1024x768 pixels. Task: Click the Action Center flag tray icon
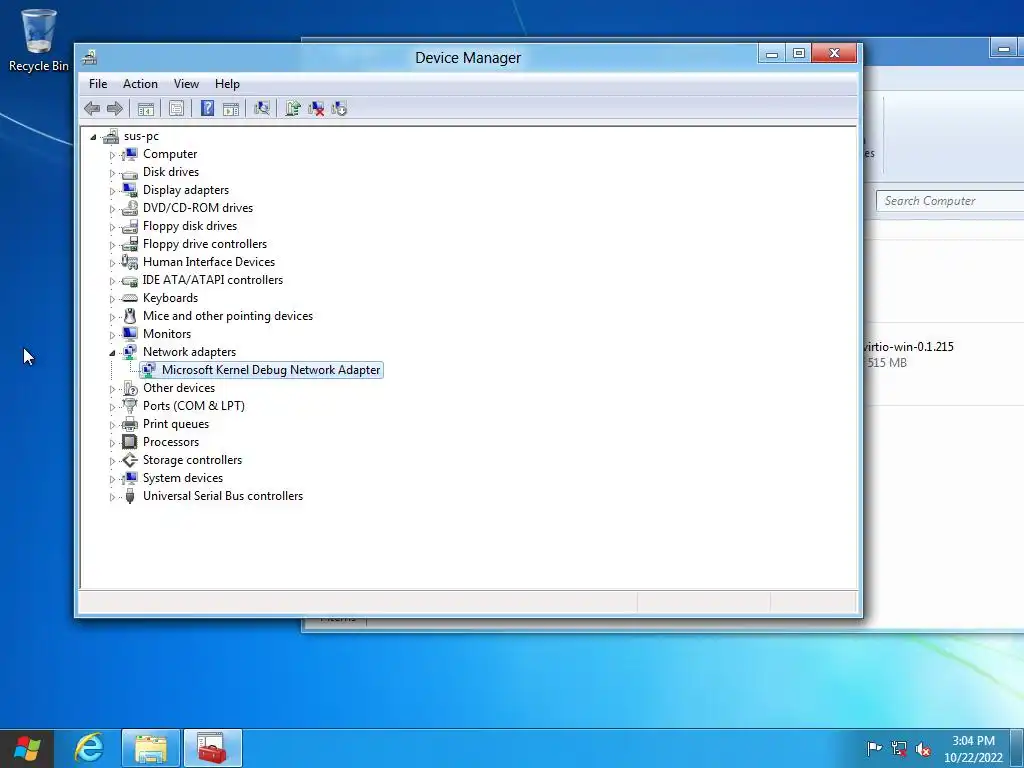pos(874,748)
